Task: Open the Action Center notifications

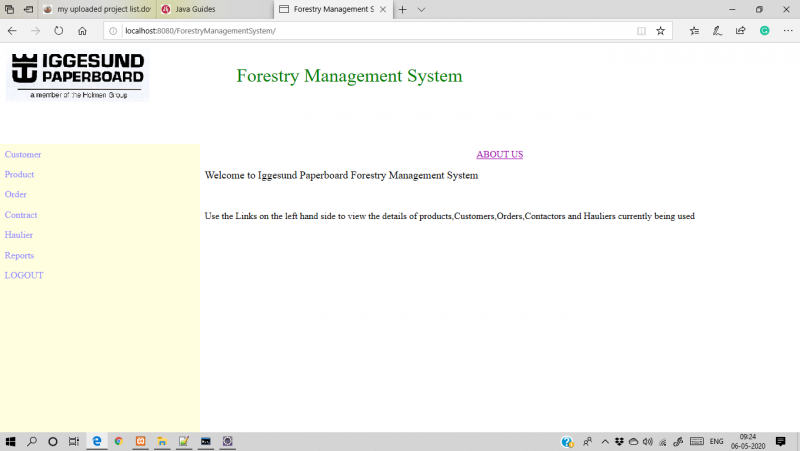Action: coord(781,442)
